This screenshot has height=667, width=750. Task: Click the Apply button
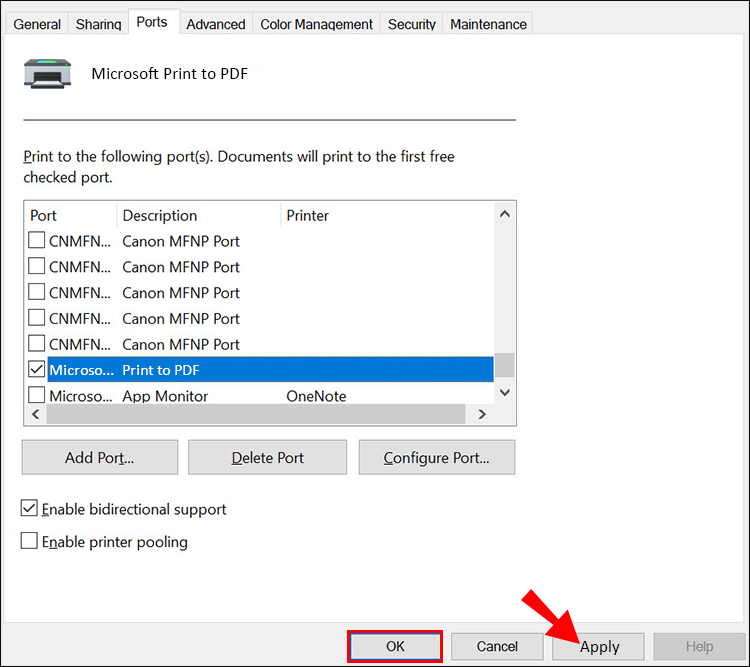tap(599, 646)
